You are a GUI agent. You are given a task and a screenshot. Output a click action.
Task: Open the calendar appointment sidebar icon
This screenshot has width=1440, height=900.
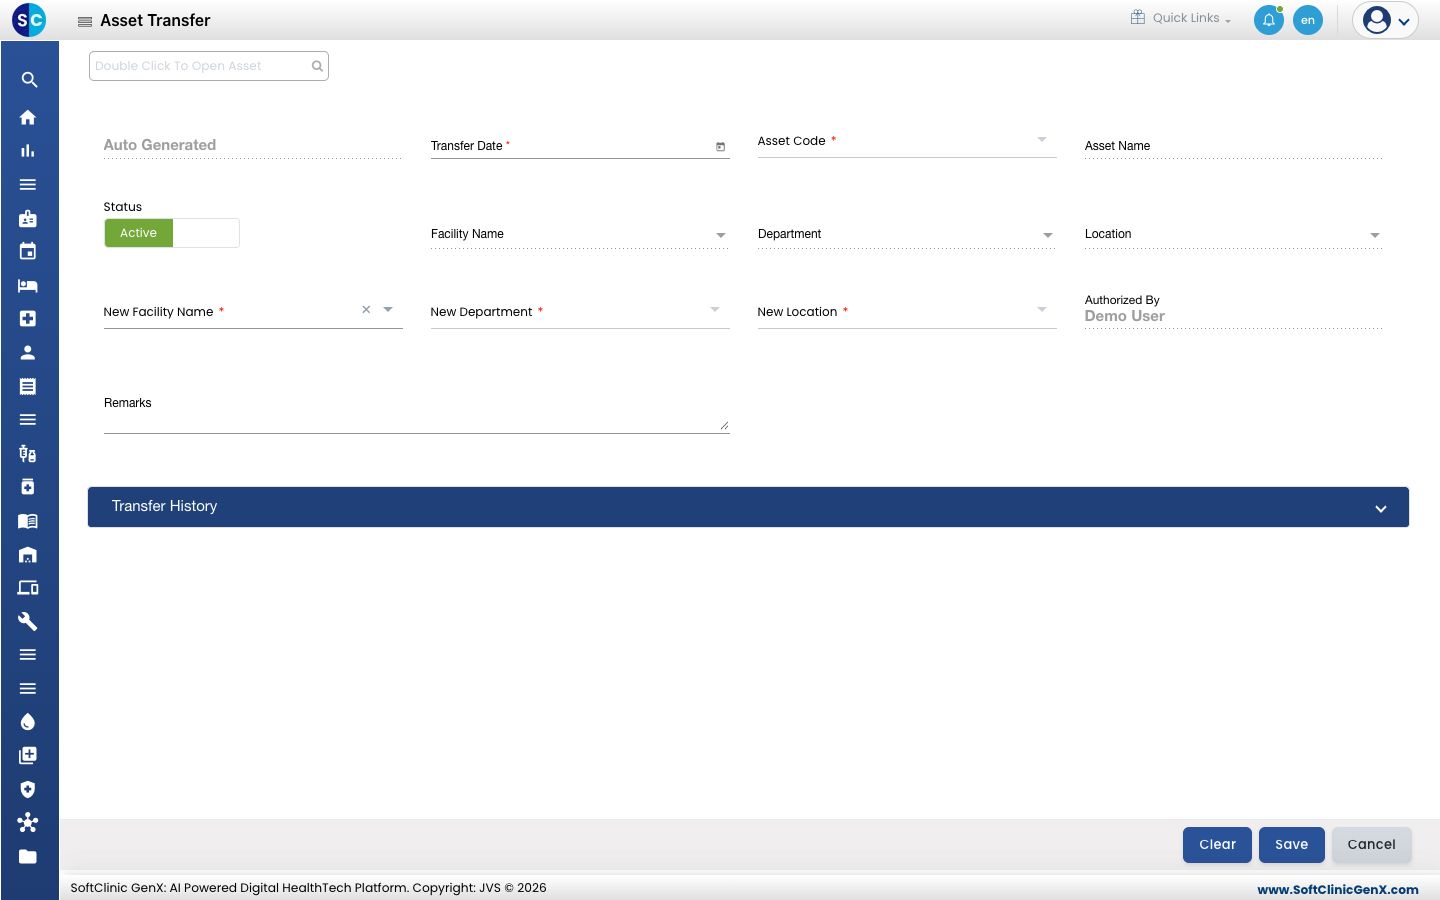pos(28,251)
